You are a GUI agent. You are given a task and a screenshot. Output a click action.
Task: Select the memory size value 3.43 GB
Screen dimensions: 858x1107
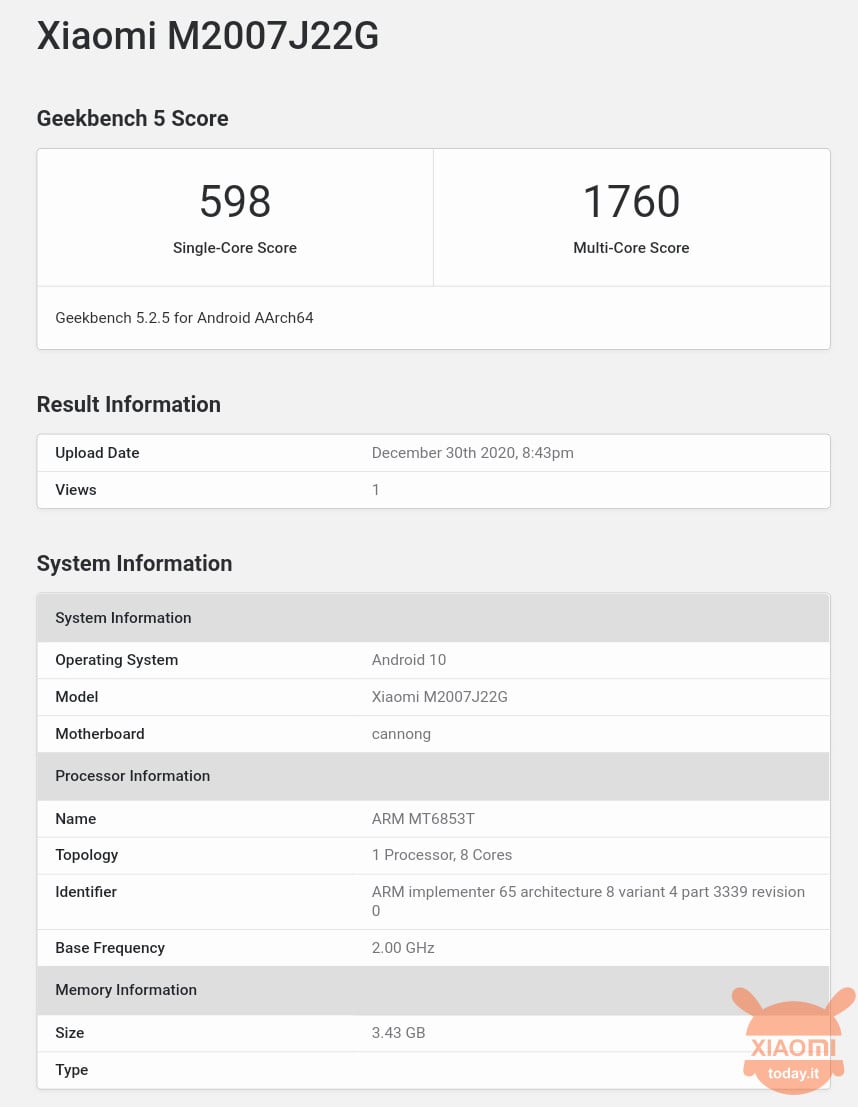[x=398, y=1032]
